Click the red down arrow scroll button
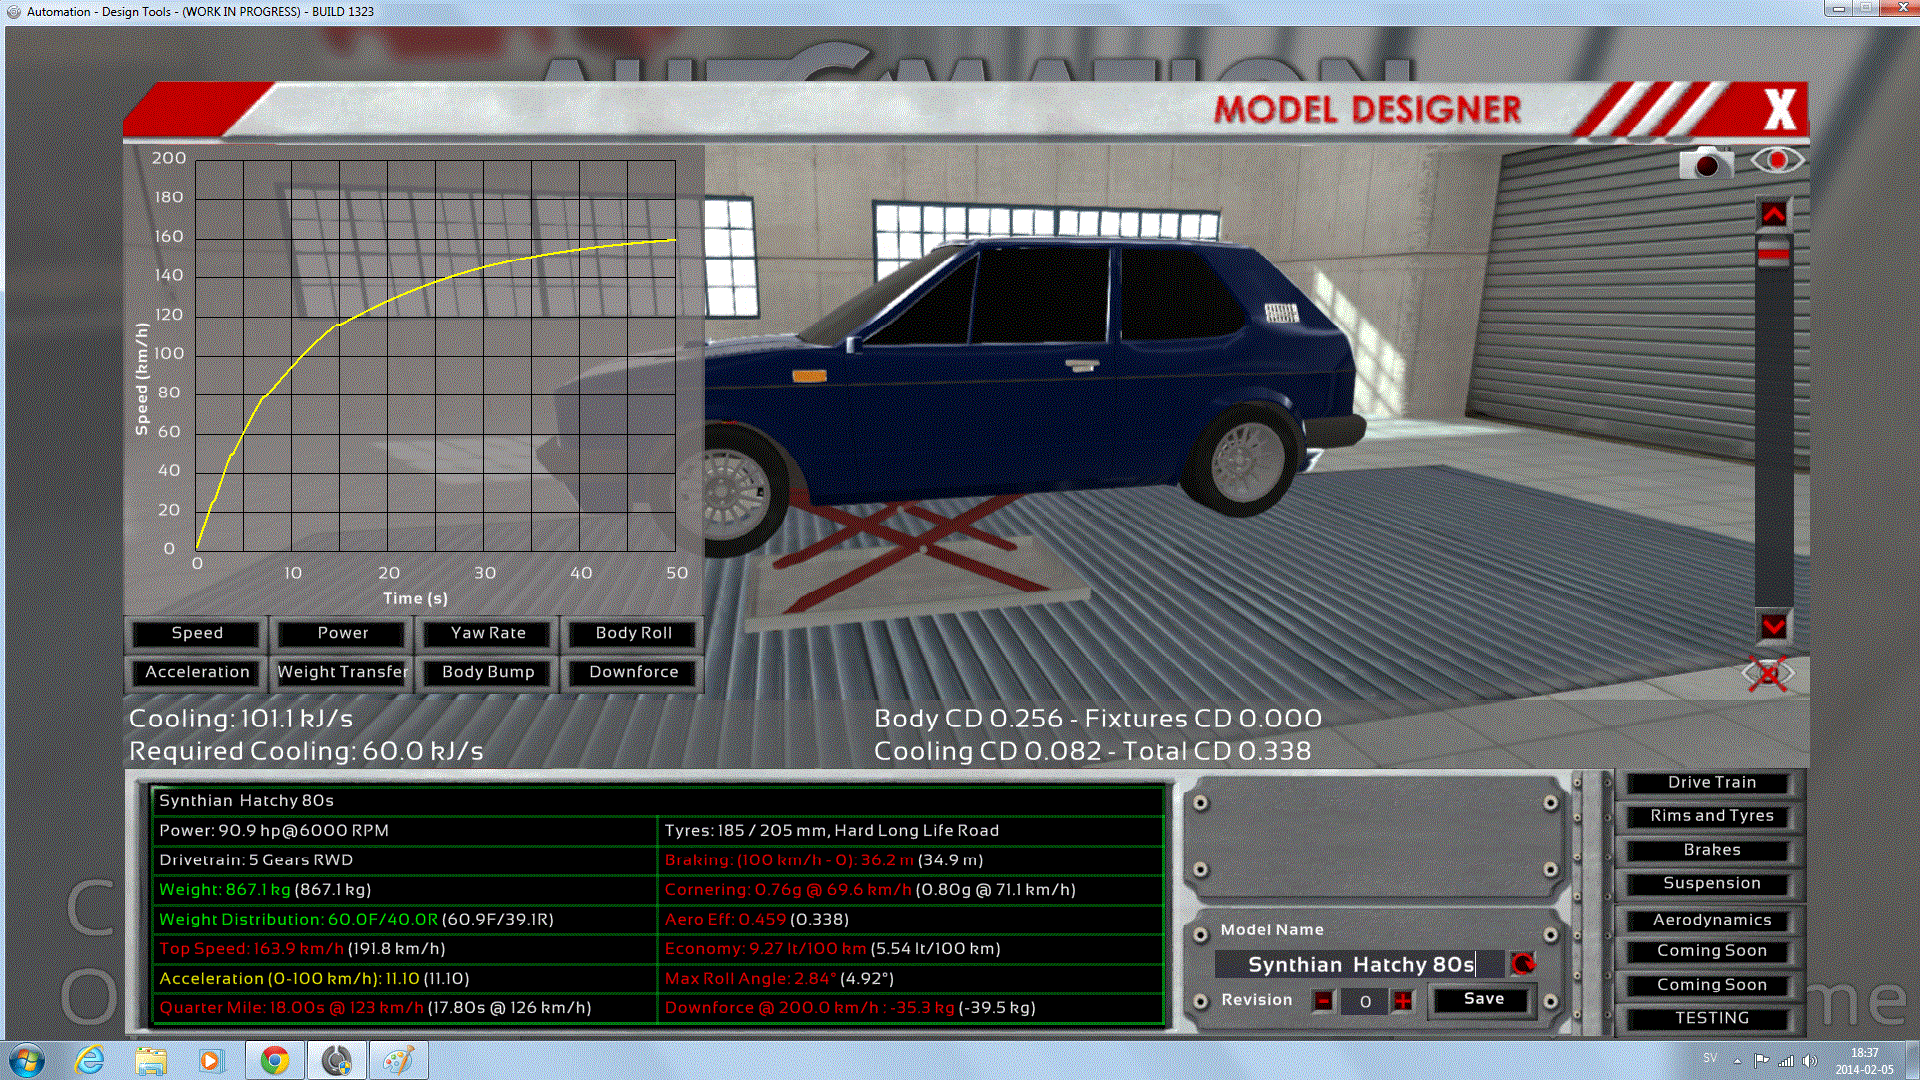Screen dimensions: 1920x1080 pyautogui.click(x=1774, y=626)
